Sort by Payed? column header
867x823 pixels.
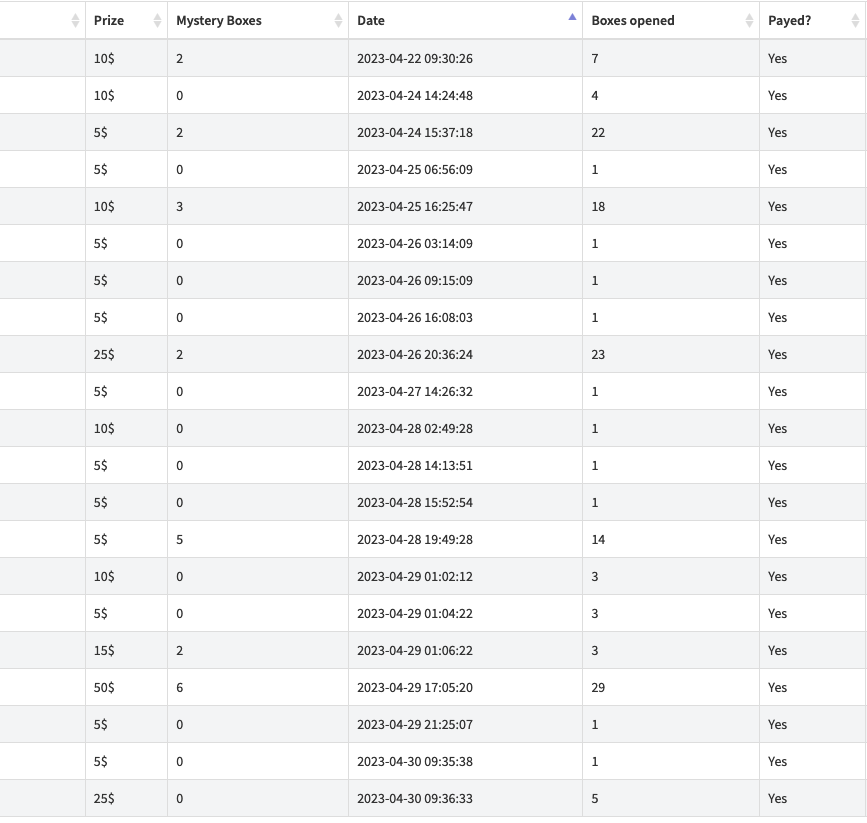pos(813,20)
